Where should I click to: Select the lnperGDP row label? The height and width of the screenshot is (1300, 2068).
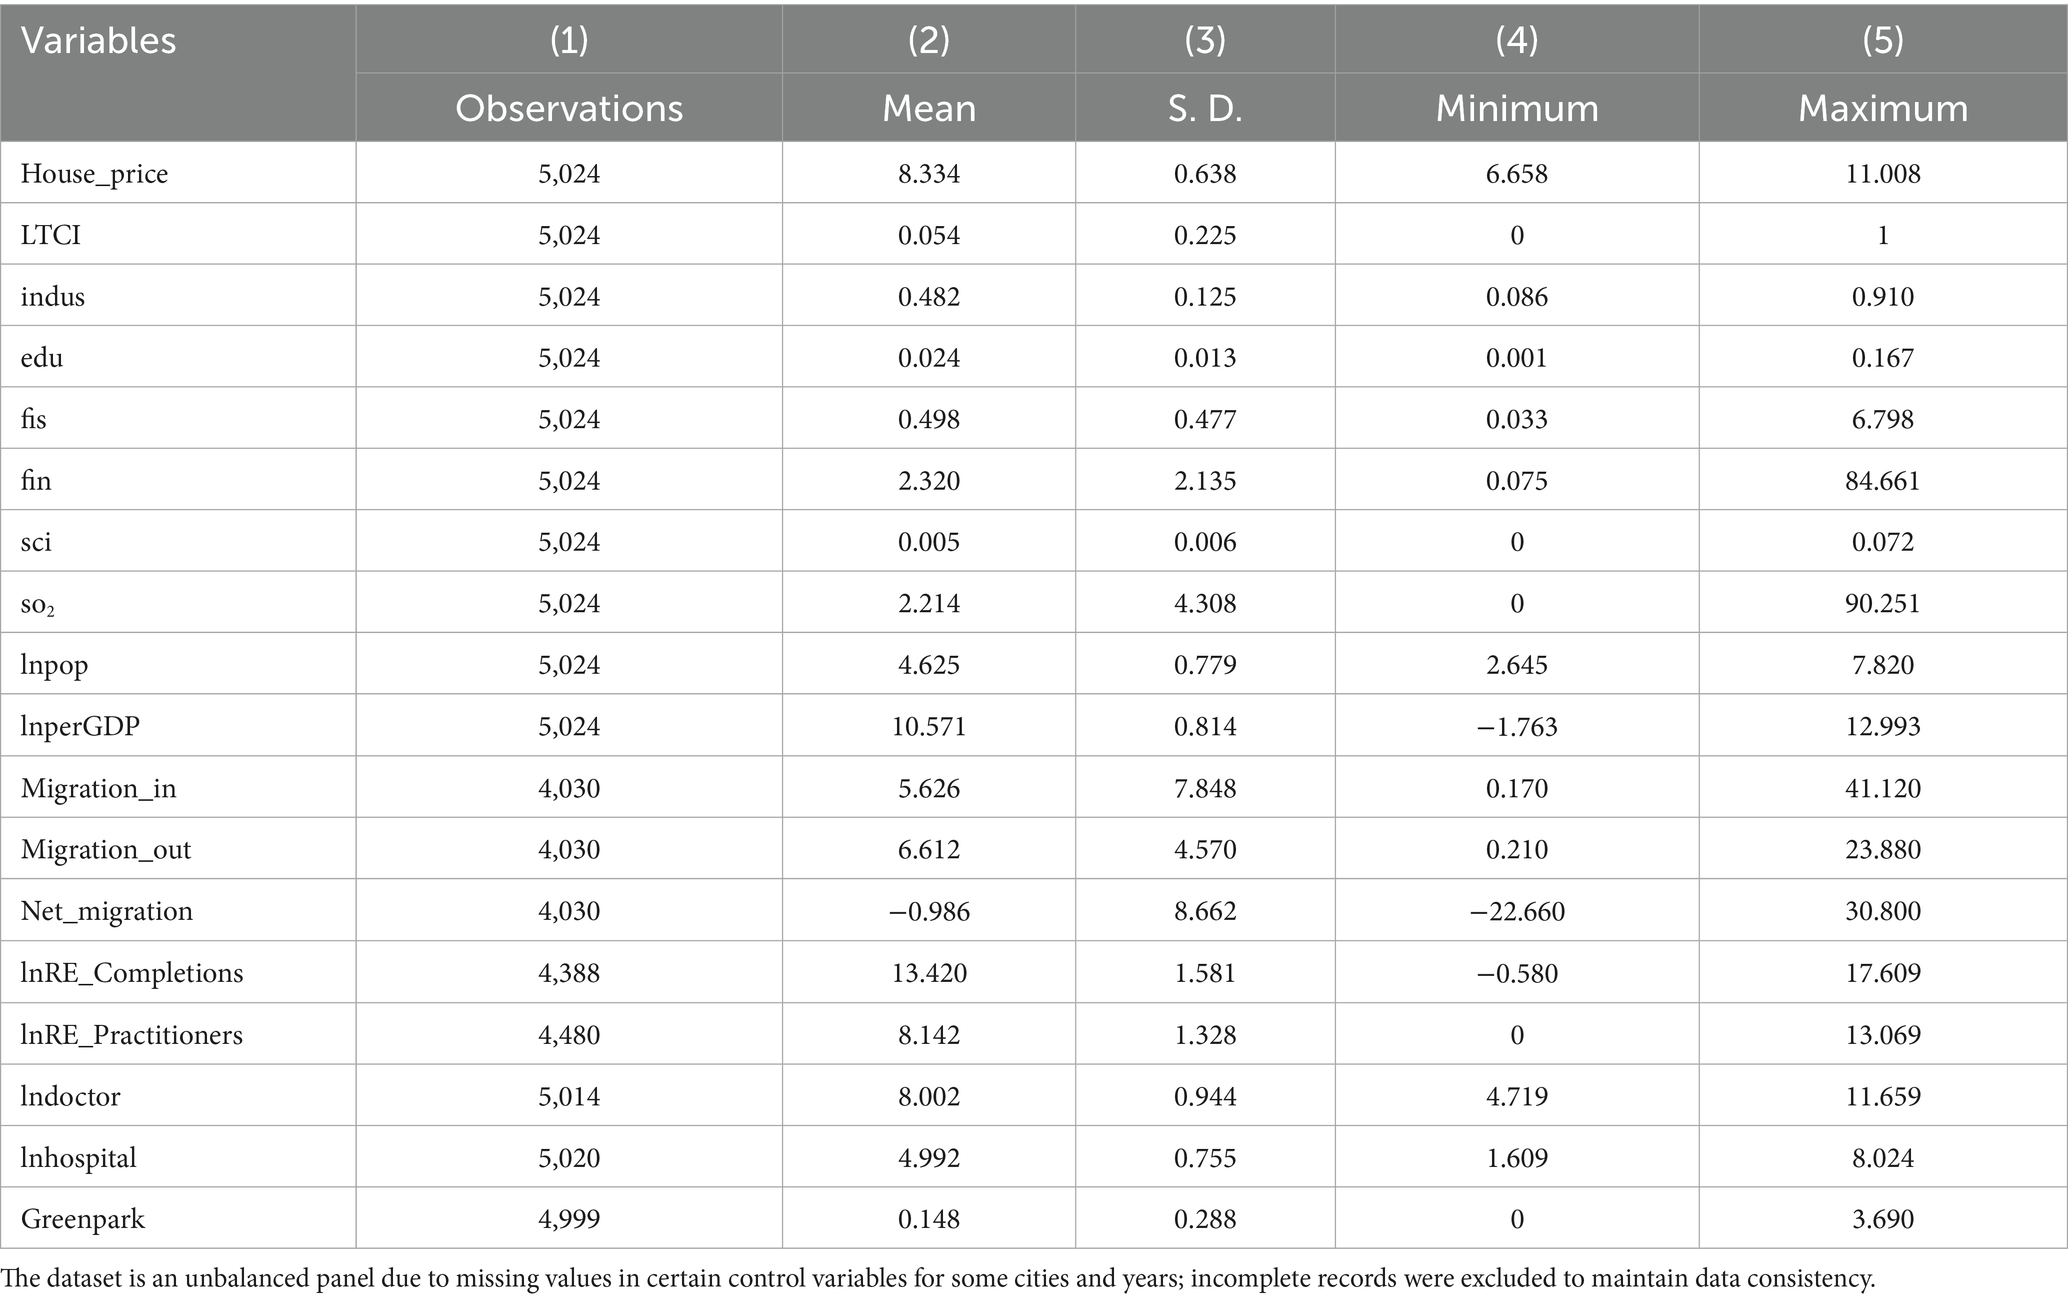(80, 726)
